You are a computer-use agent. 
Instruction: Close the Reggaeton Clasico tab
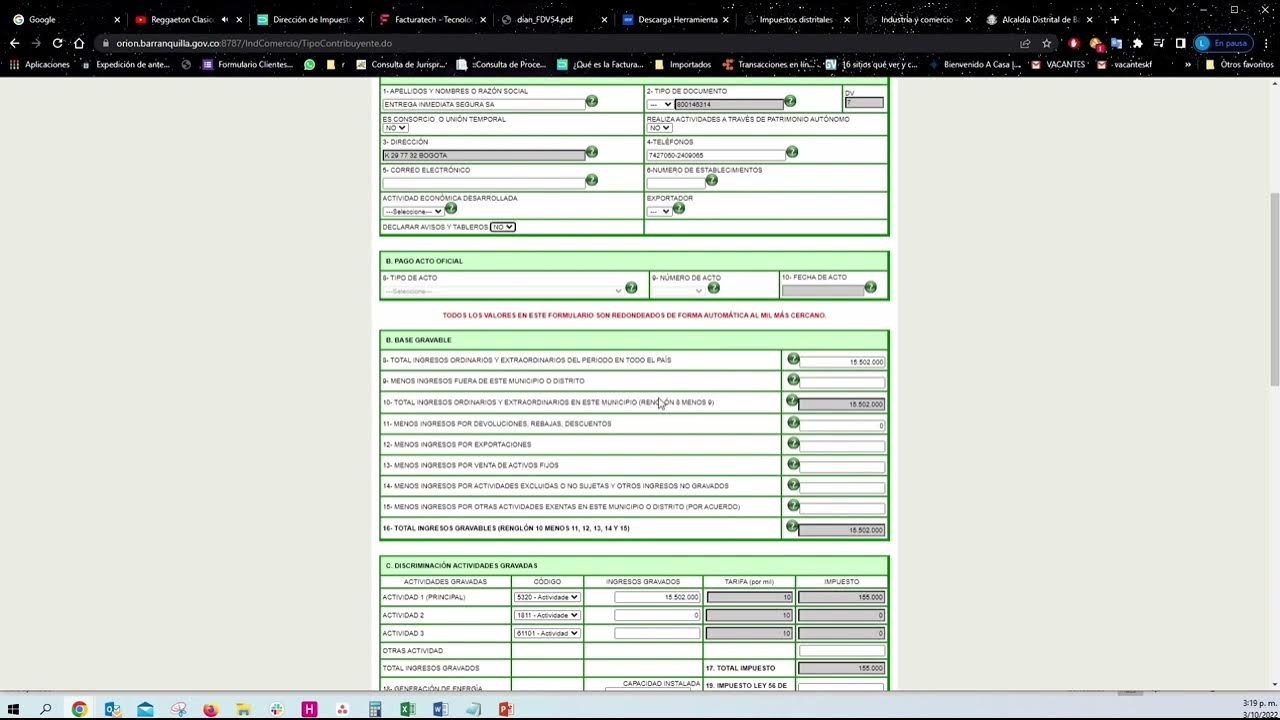click(239, 19)
